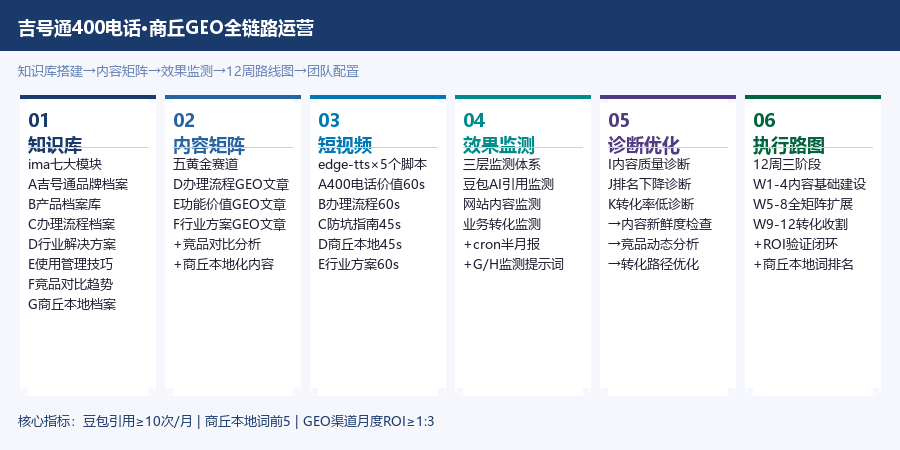The width and height of the screenshot is (900, 450).
Task: Click the 执行路图 card heading
Action: [789, 145]
